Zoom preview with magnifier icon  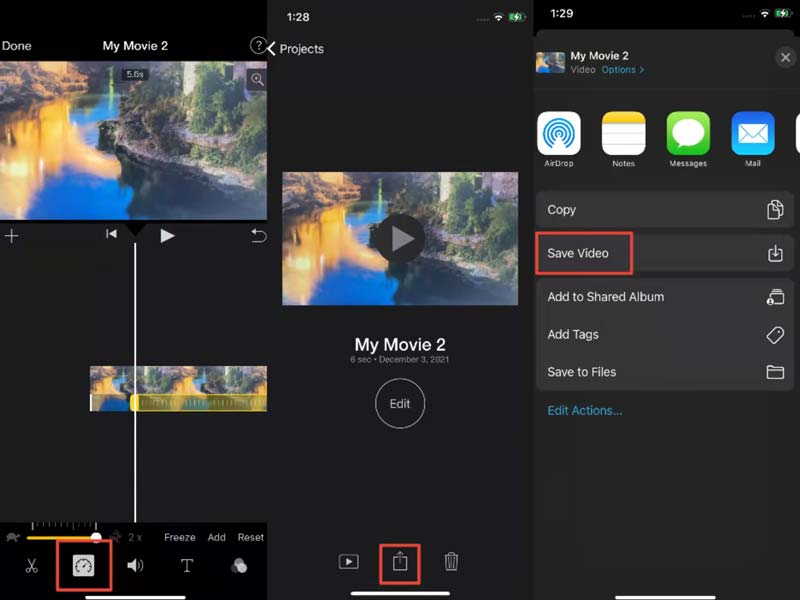[x=257, y=80]
